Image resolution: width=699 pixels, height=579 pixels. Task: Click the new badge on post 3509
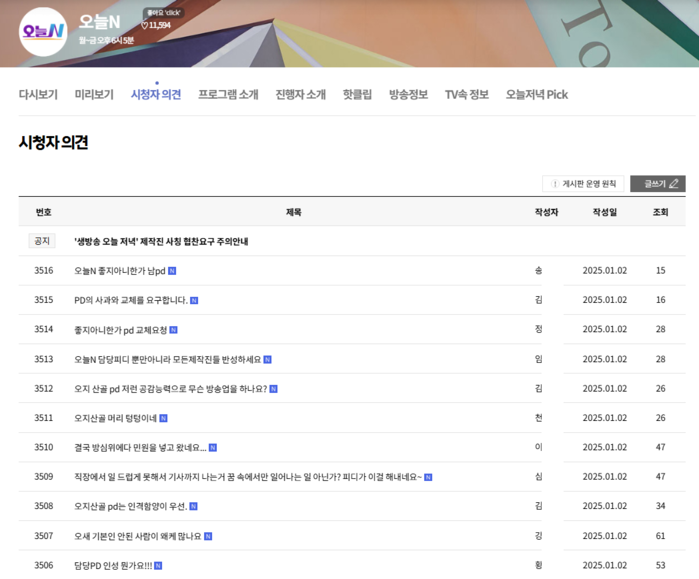pos(428,477)
